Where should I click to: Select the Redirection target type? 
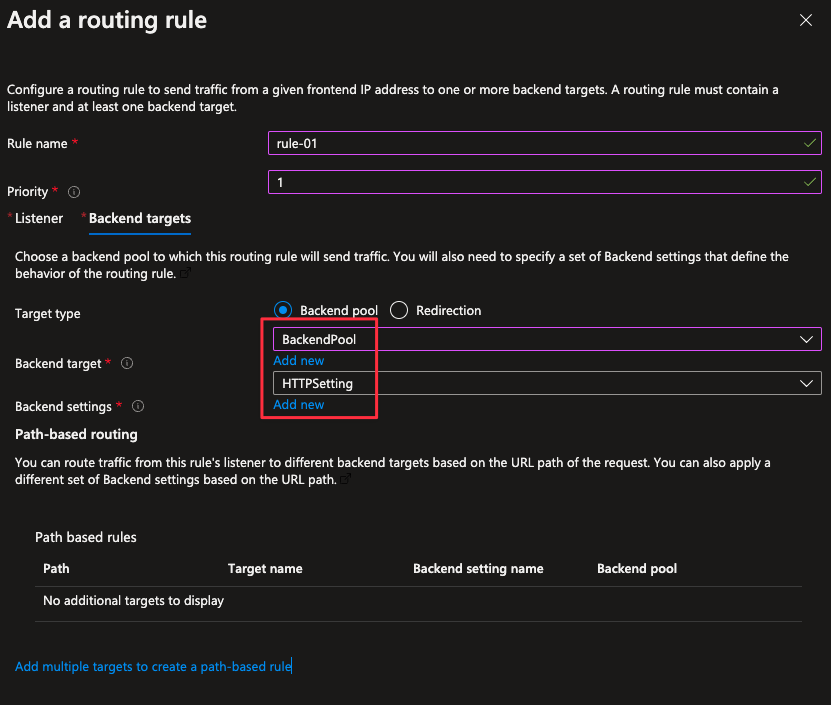point(399,311)
